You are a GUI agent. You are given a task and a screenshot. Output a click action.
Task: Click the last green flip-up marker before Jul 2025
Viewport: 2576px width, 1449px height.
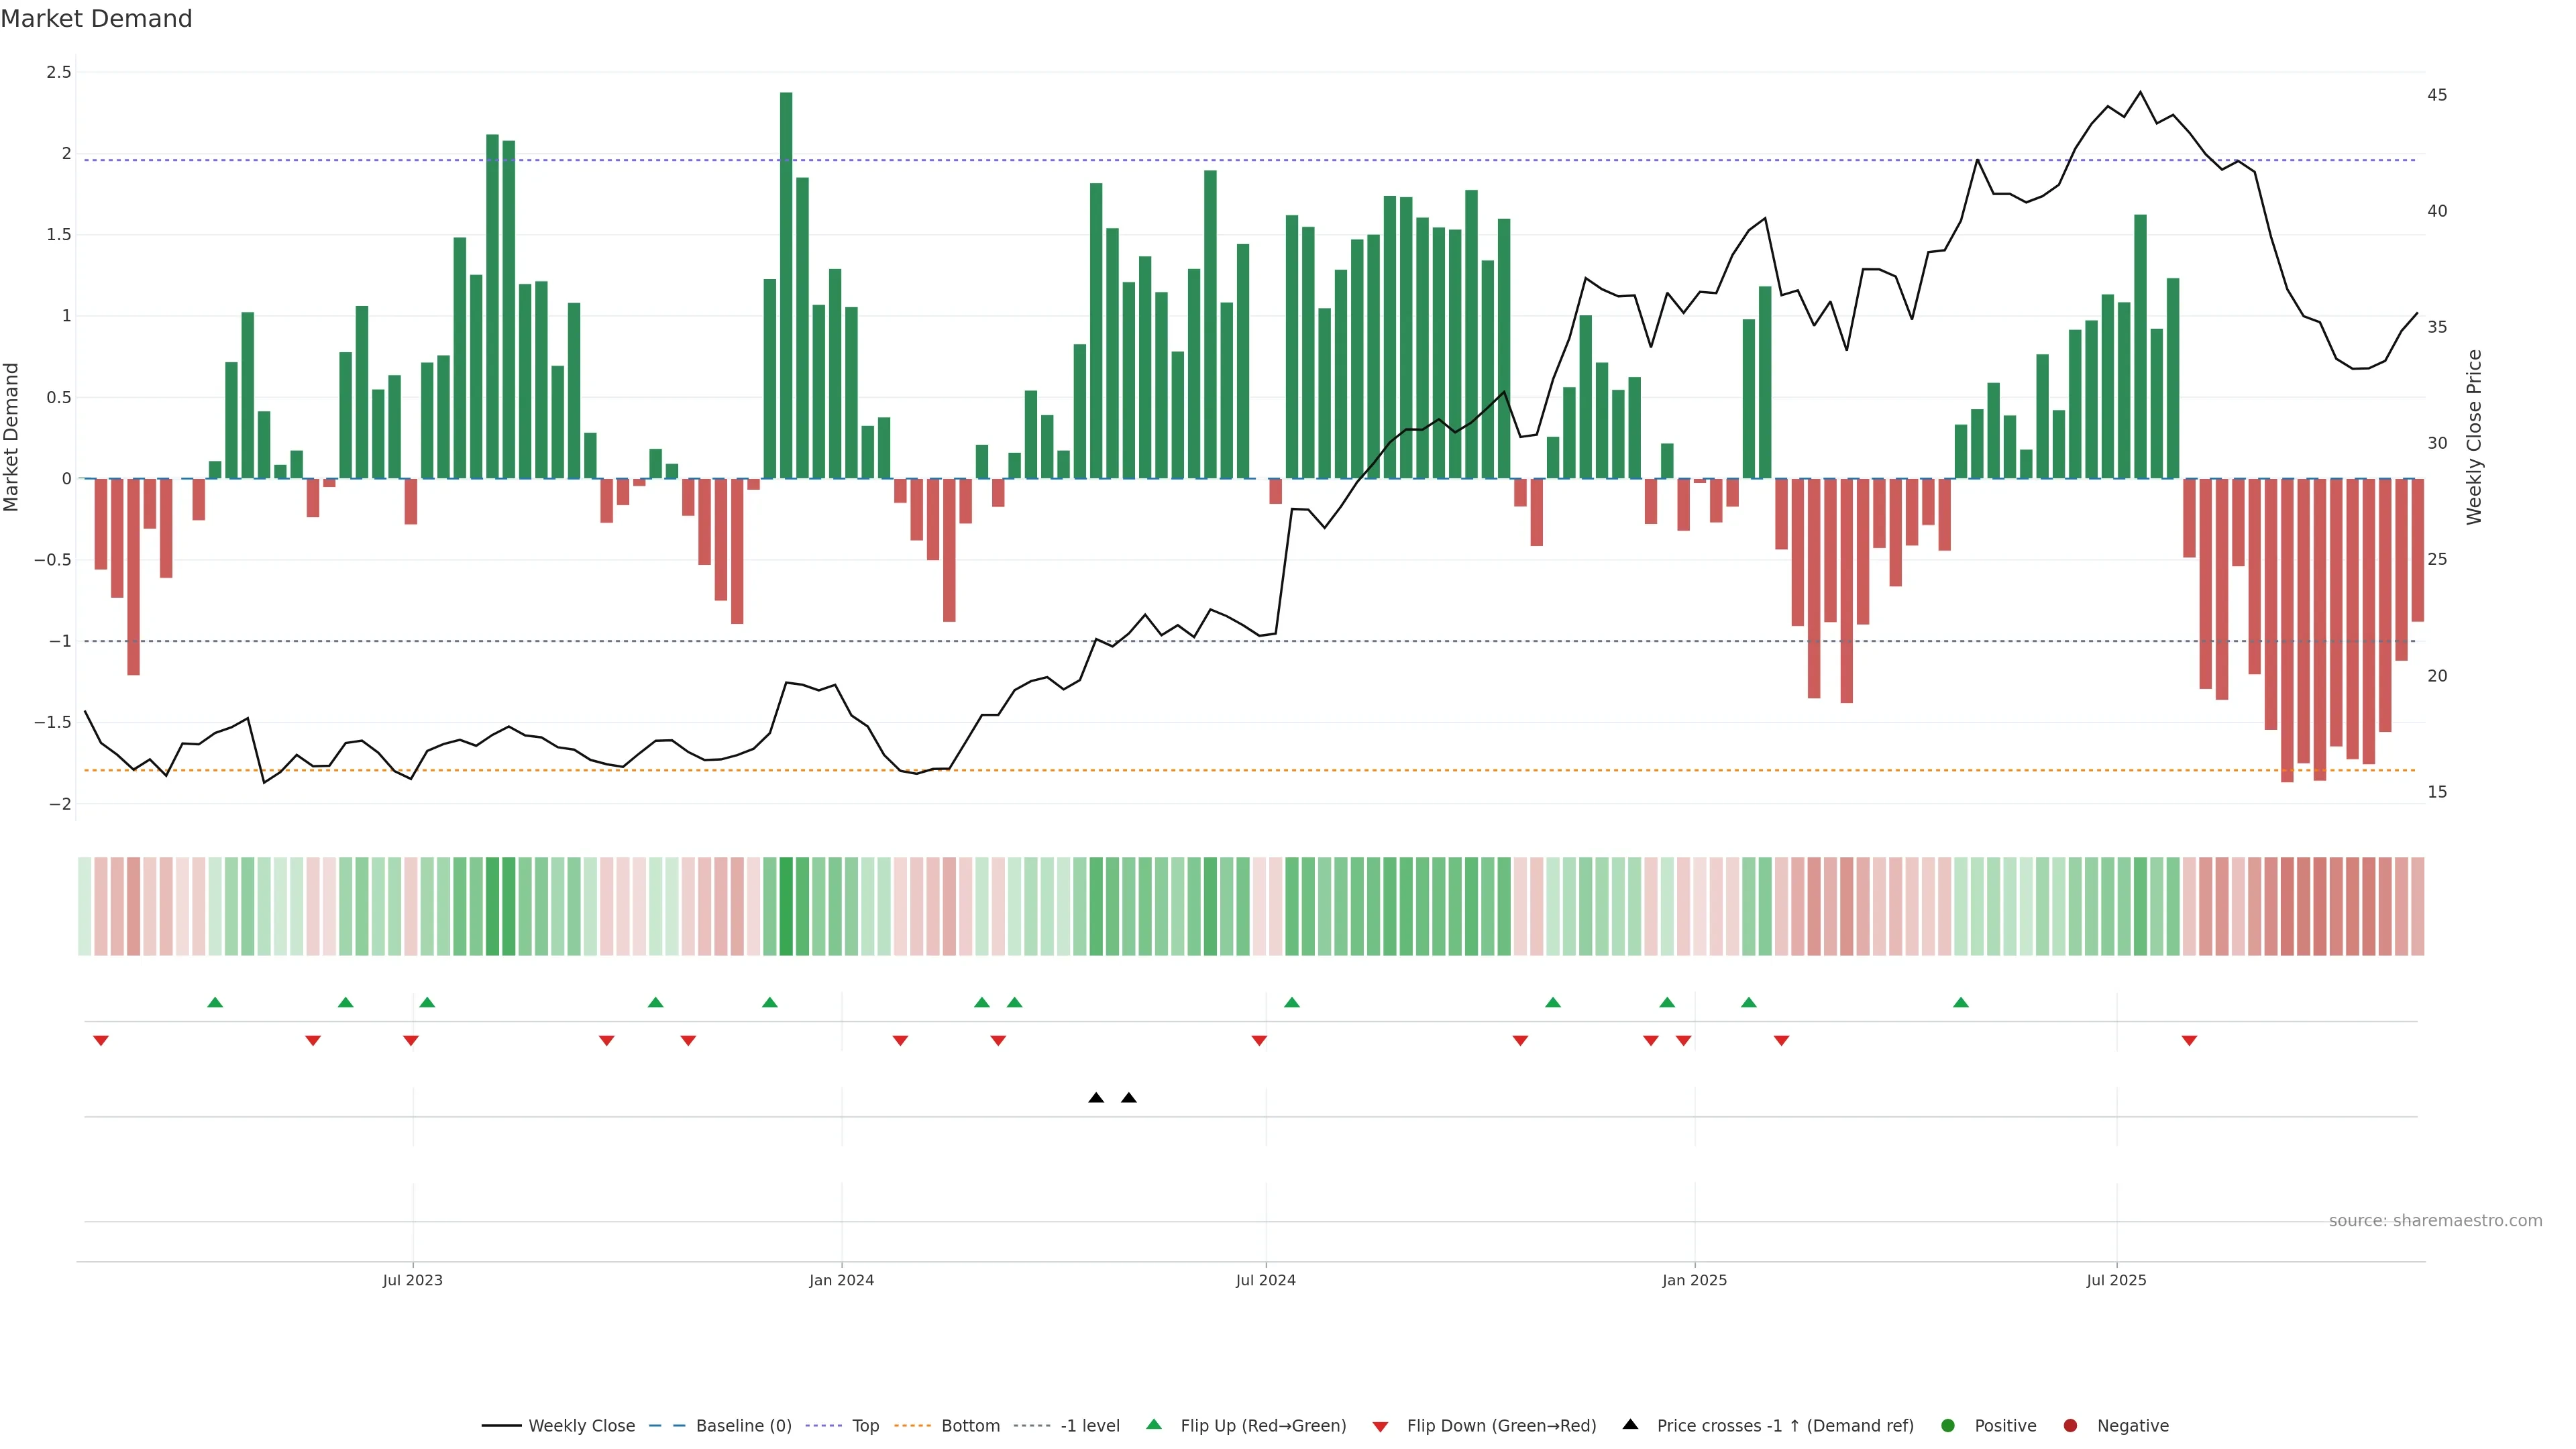point(1961,1002)
